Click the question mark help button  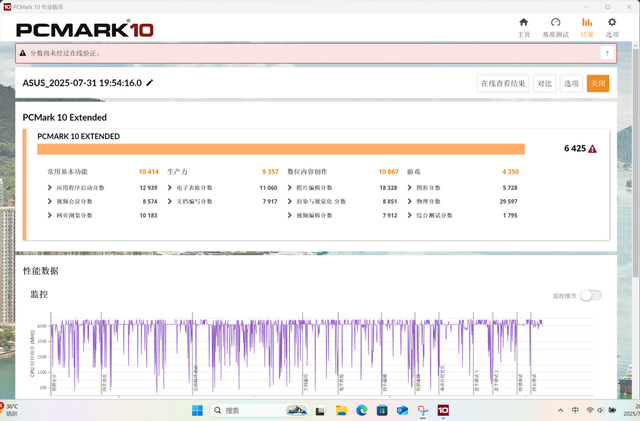[607, 53]
